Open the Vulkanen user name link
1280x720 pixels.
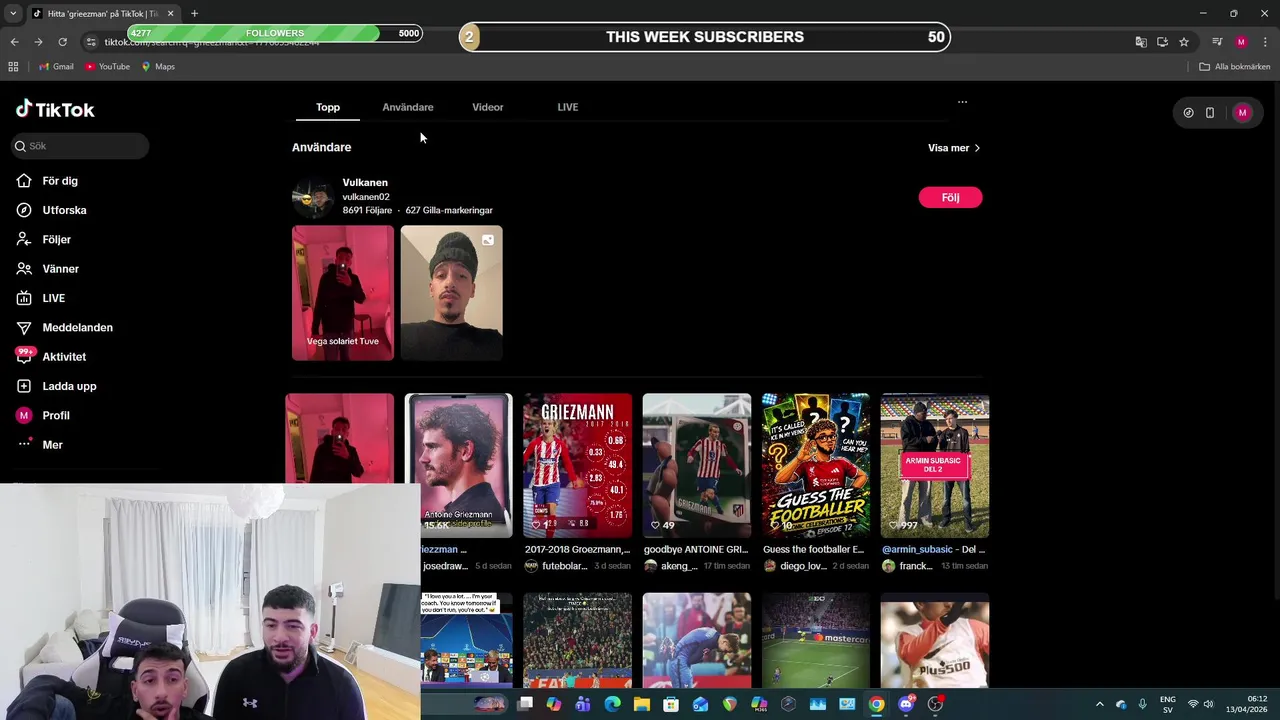click(365, 183)
